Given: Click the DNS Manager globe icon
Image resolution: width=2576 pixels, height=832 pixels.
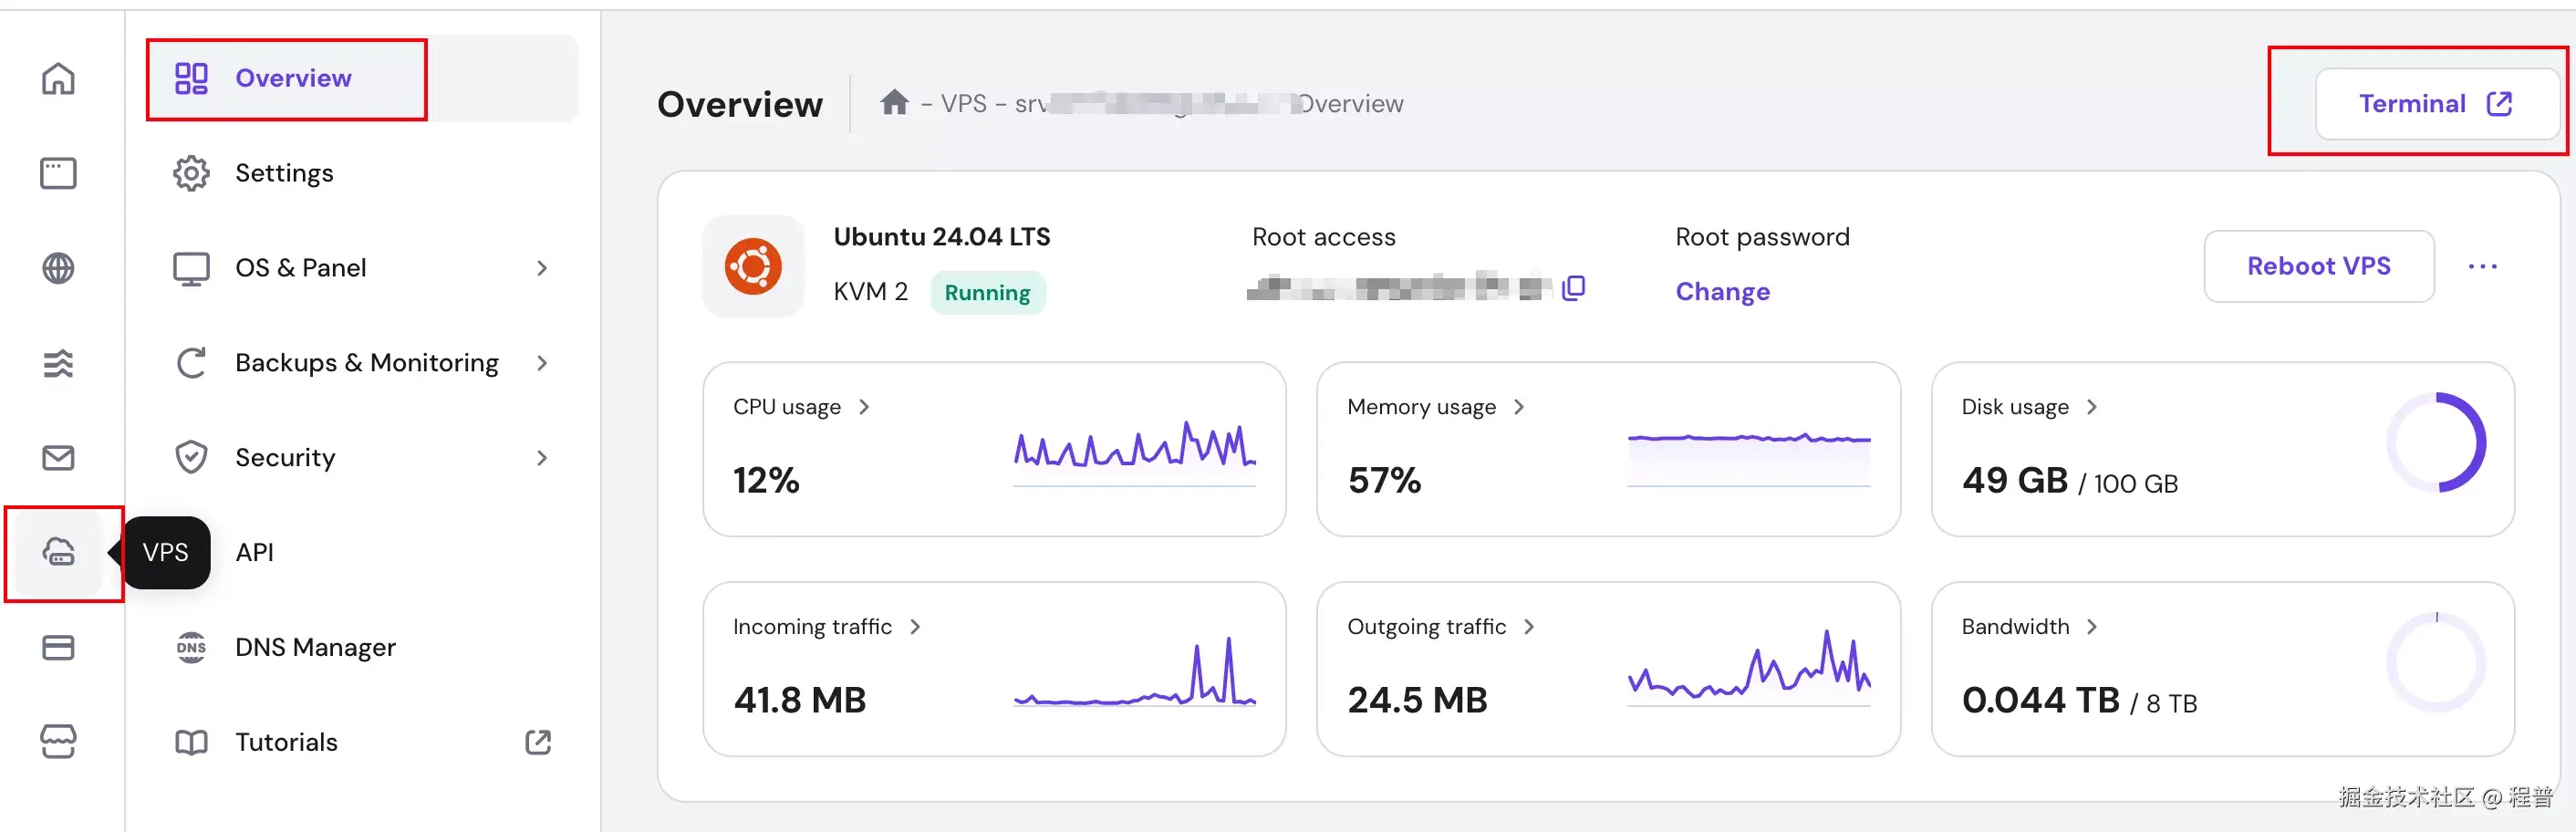Looking at the screenshot, I should [191, 647].
